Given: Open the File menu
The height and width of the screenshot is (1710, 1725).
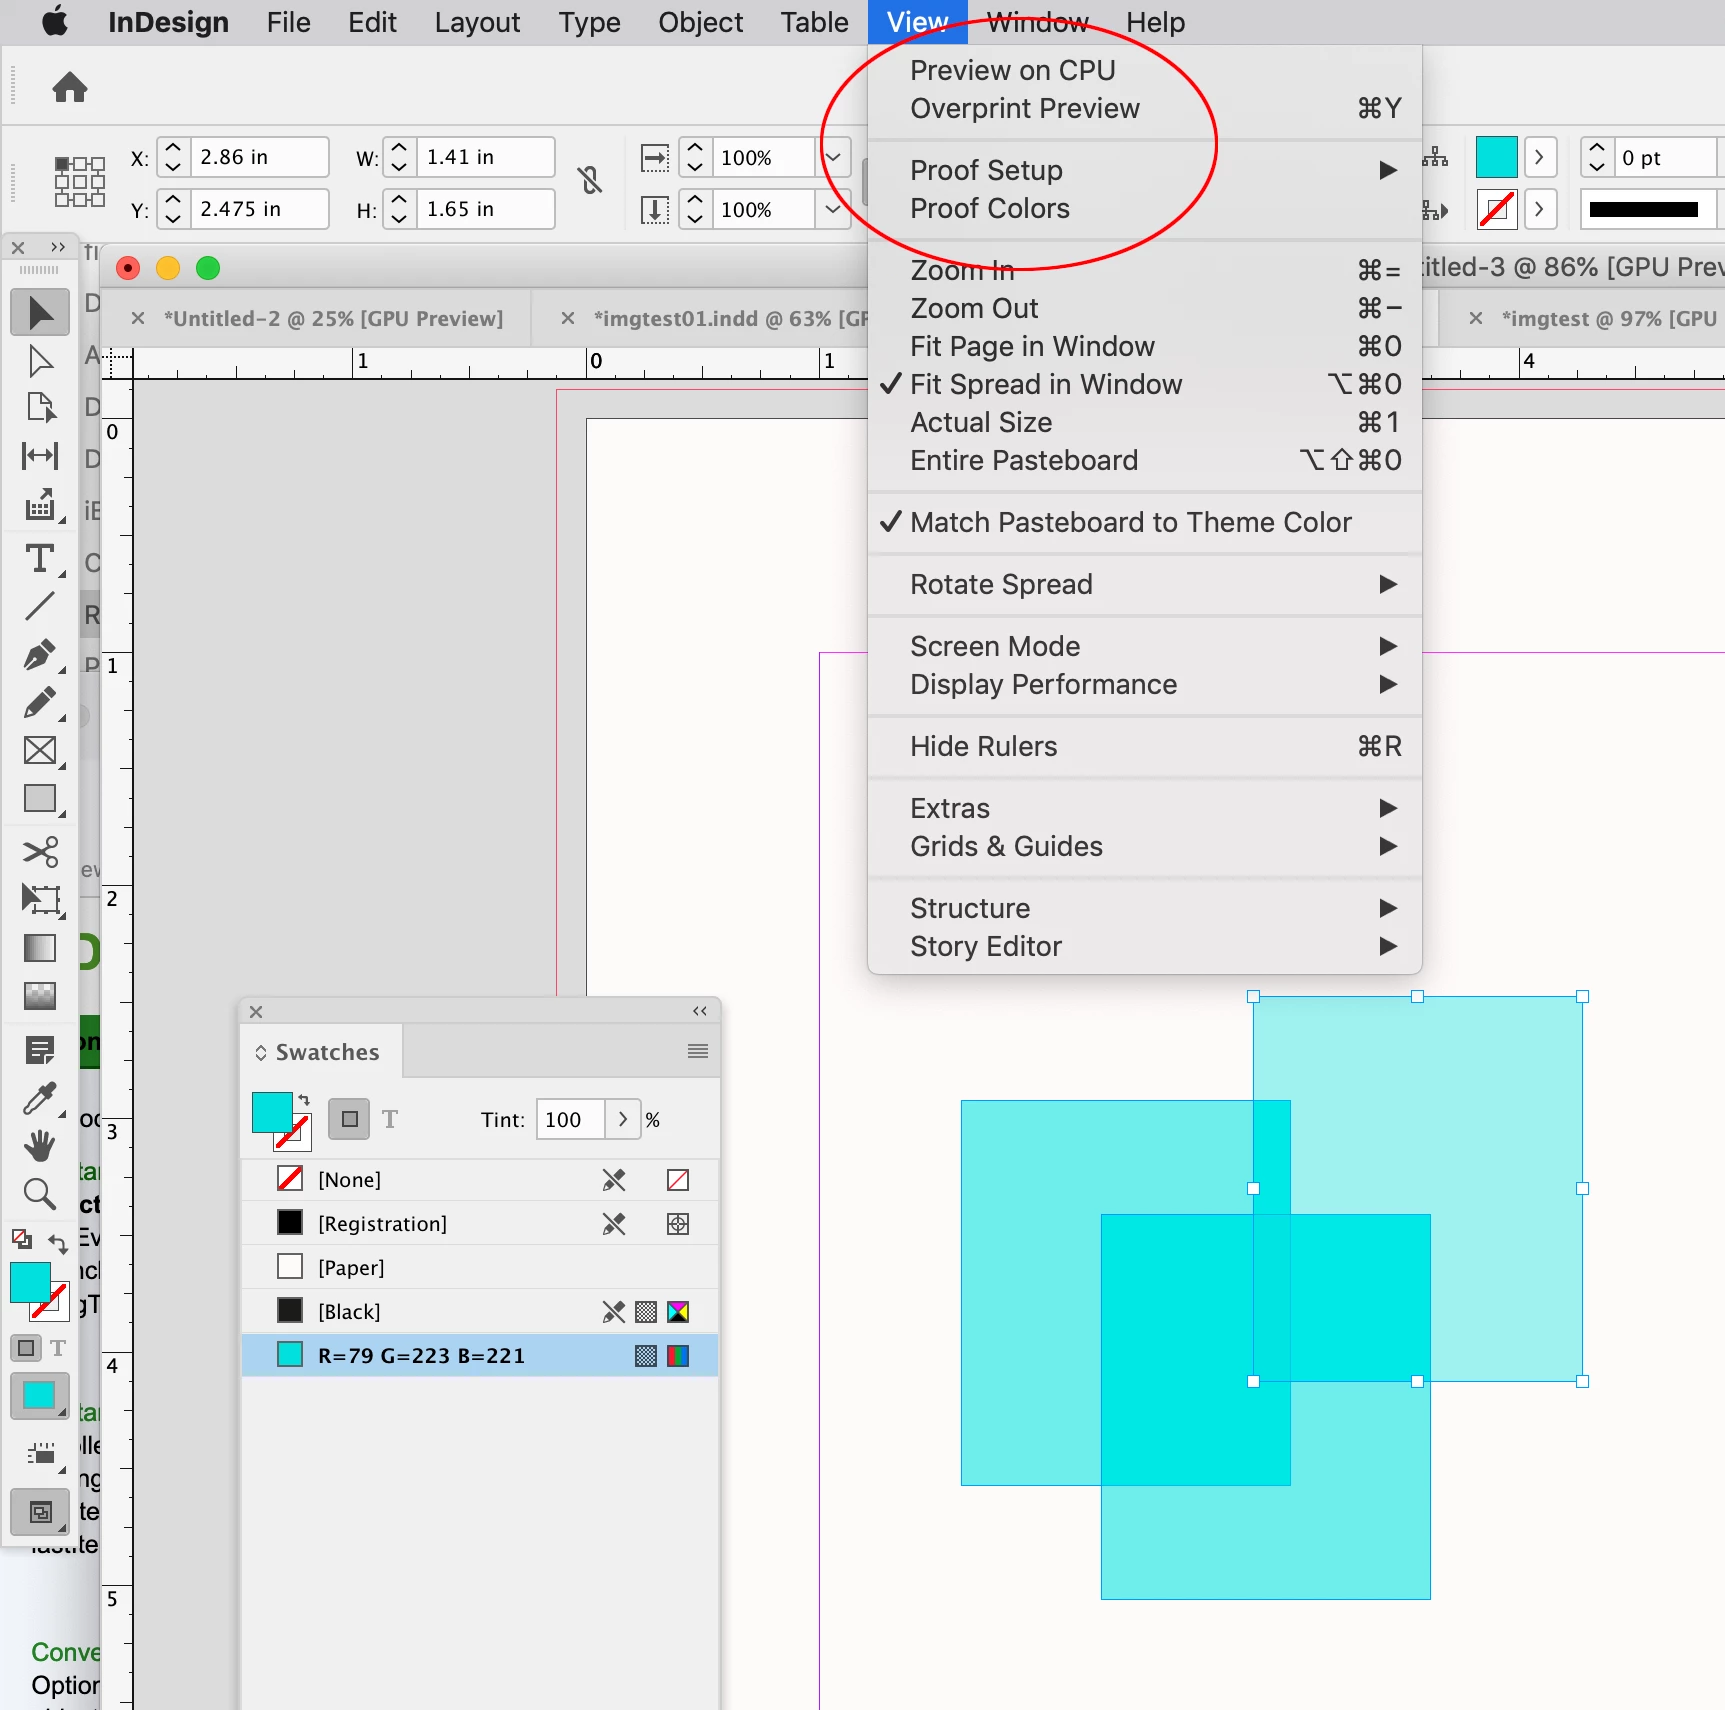Looking at the screenshot, I should (x=288, y=22).
